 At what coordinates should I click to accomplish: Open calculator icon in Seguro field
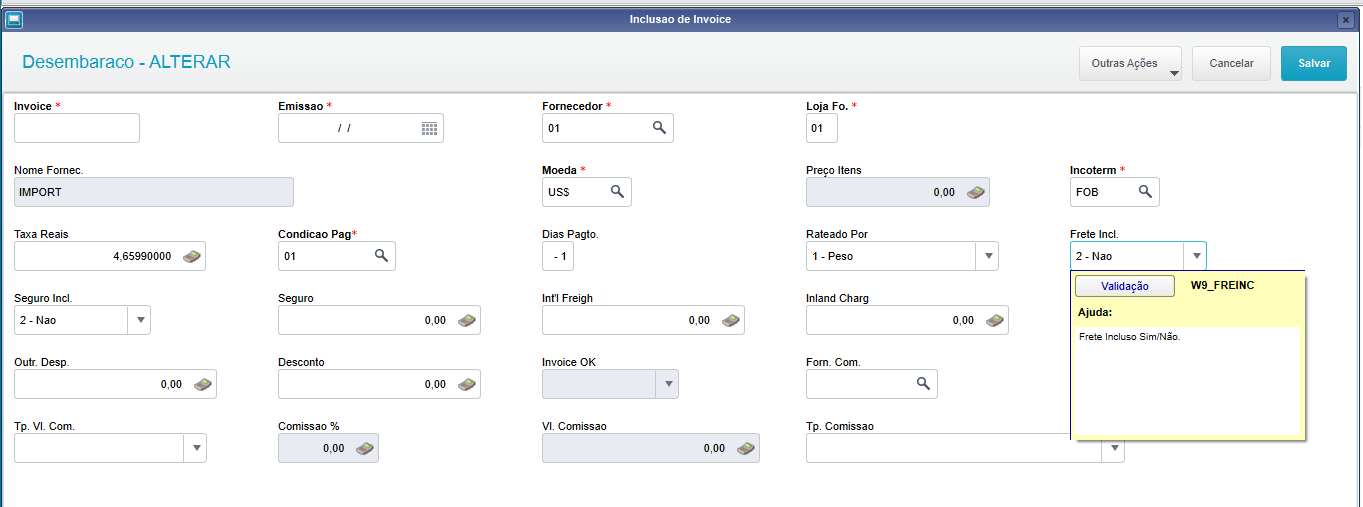click(467, 320)
